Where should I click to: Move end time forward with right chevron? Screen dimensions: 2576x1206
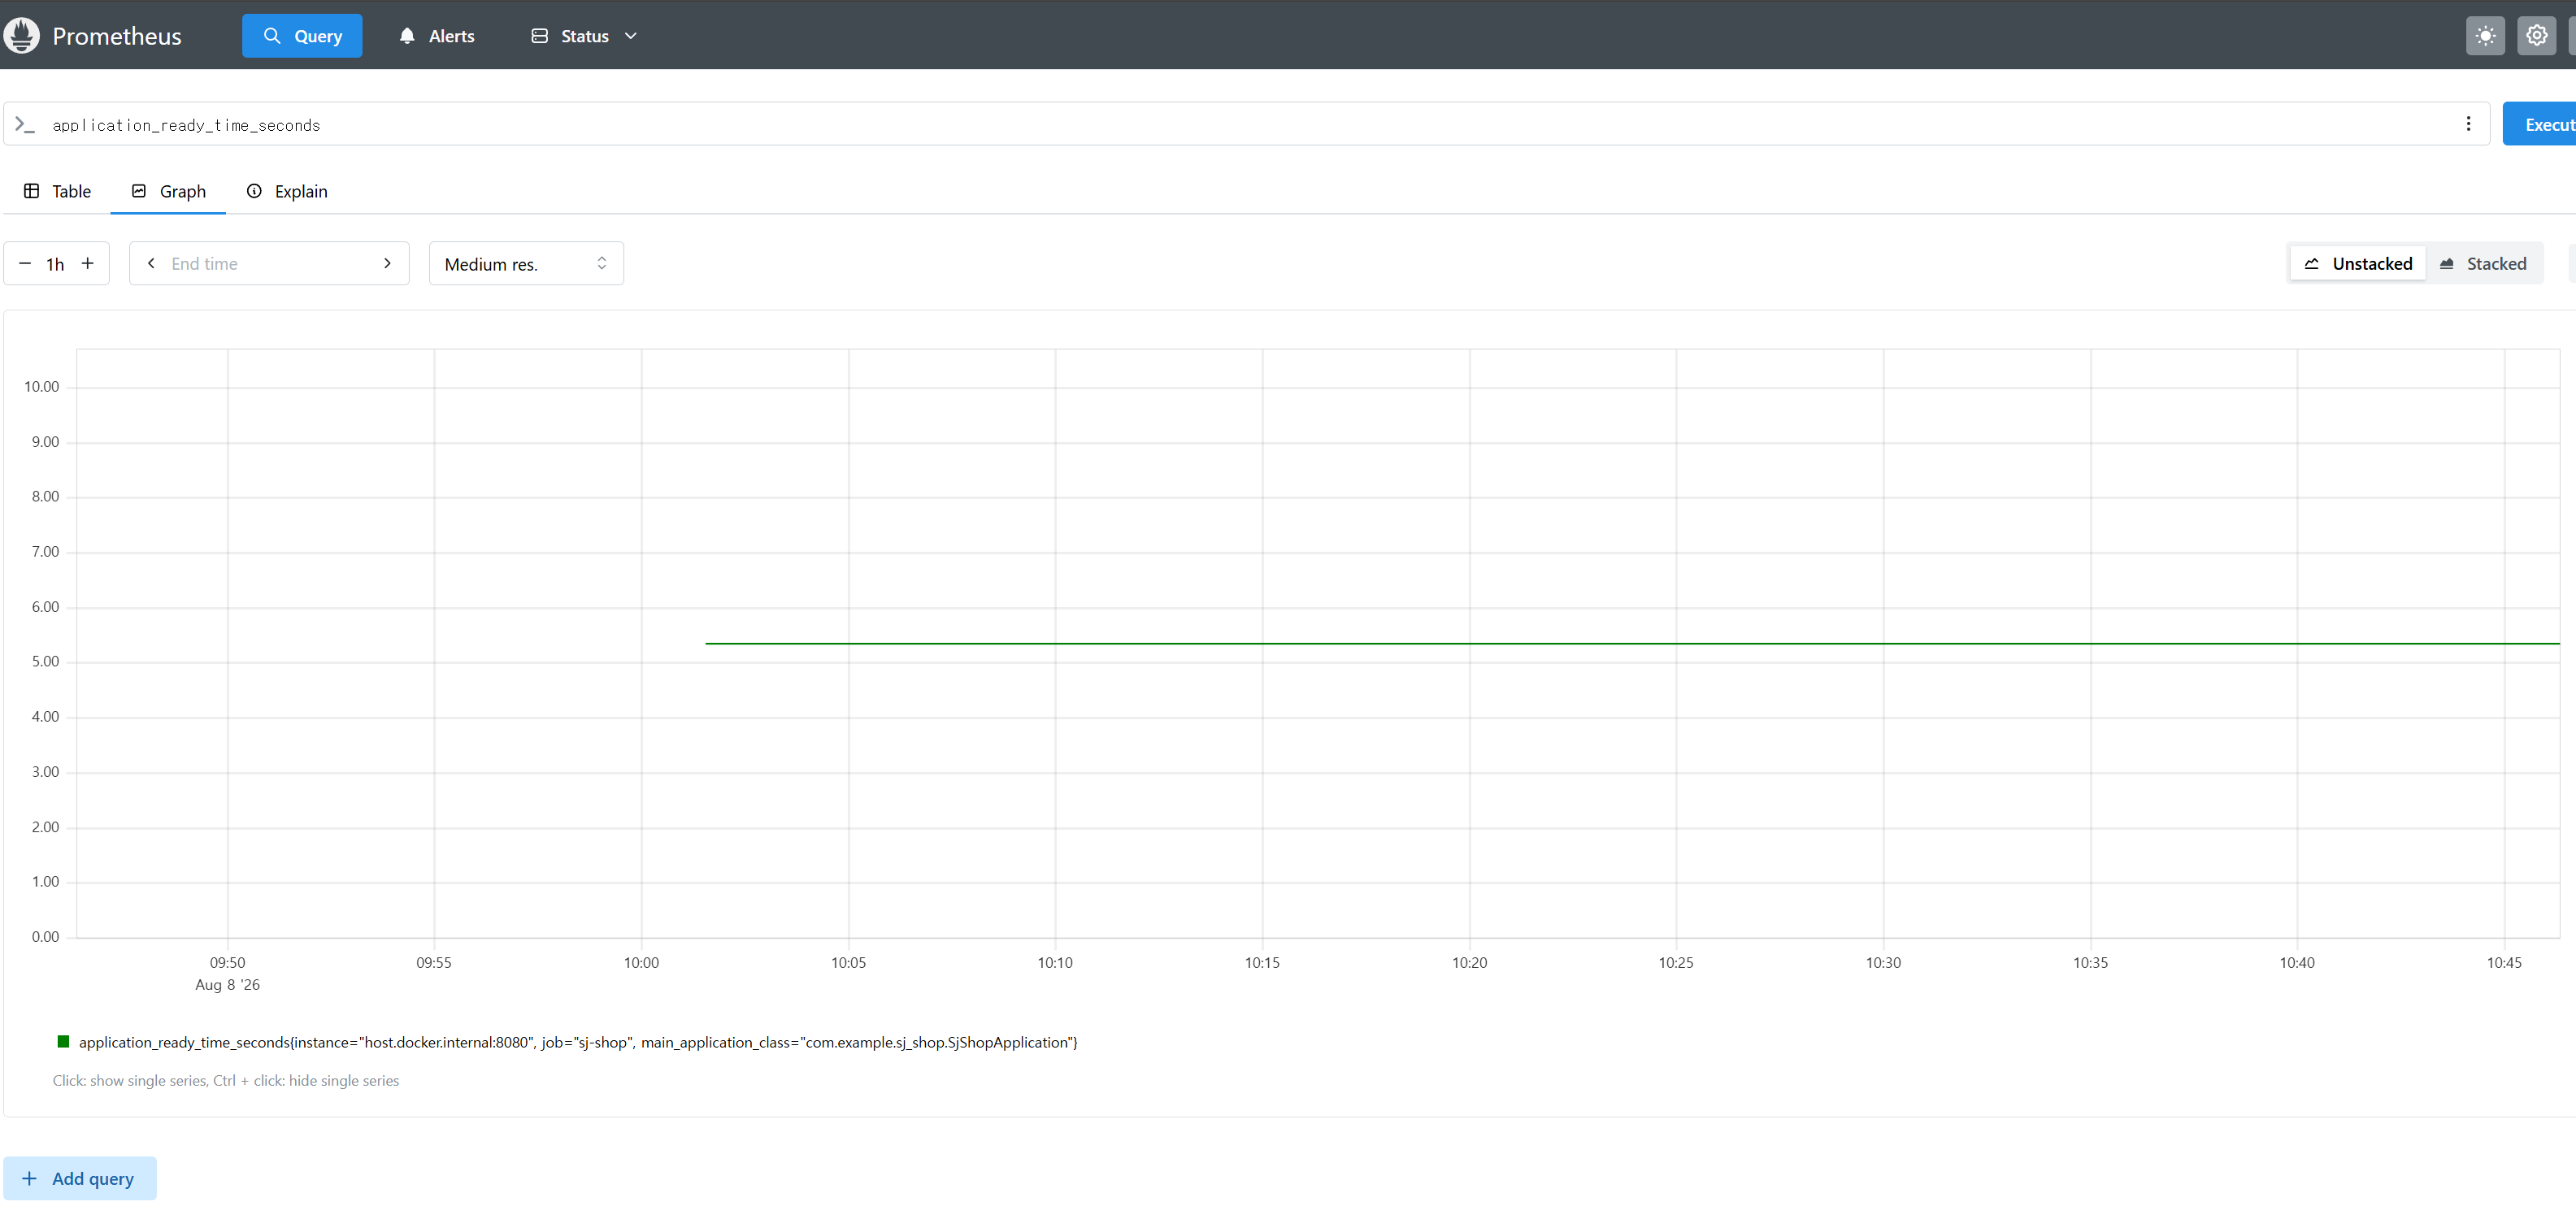click(387, 263)
